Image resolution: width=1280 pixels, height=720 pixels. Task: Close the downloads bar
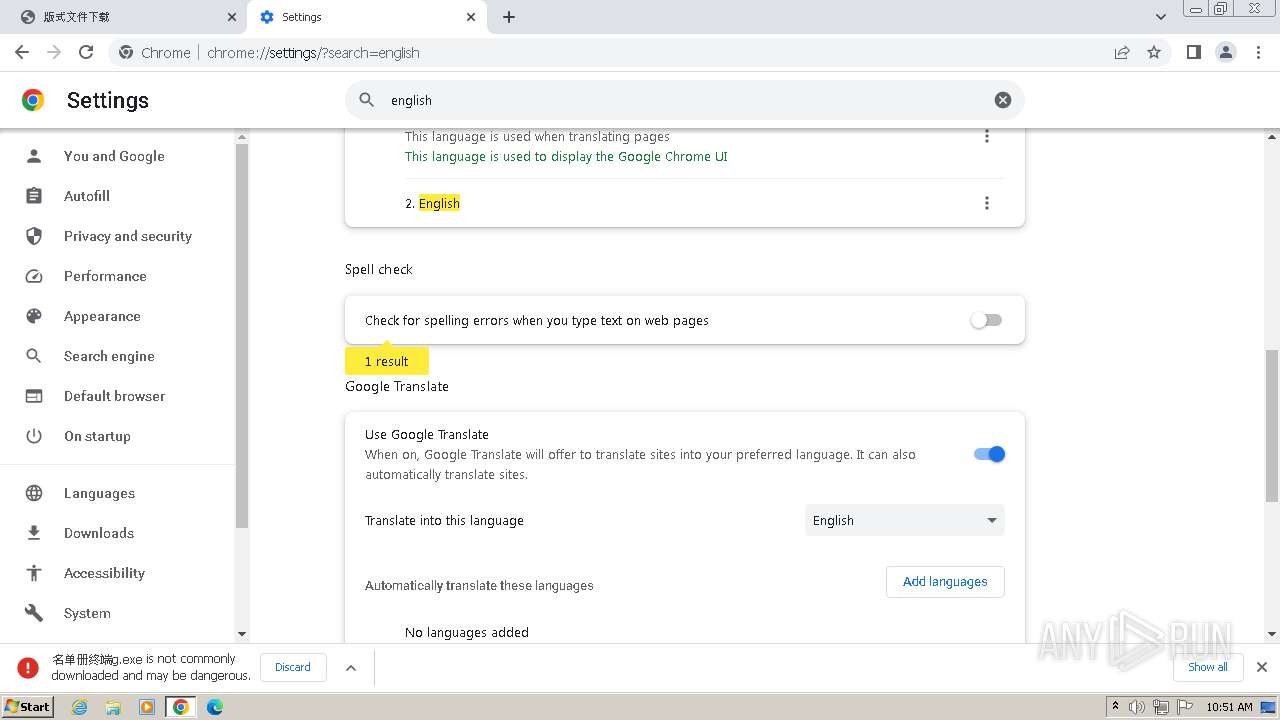pyautogui.click(x=1261, y=667)
